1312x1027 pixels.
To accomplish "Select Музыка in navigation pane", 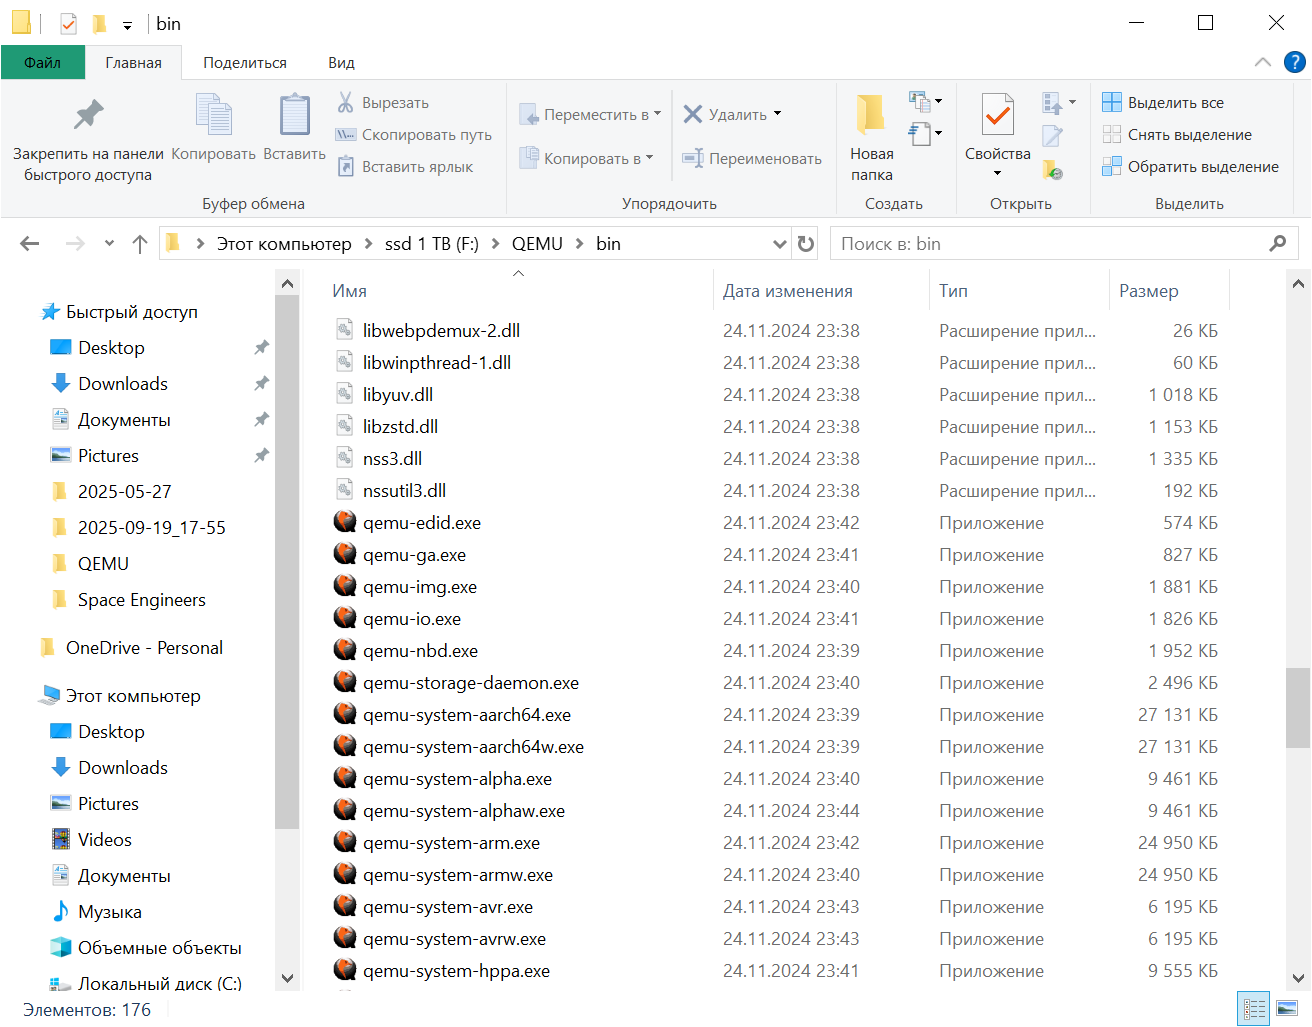I will click(x=110, y=912).
